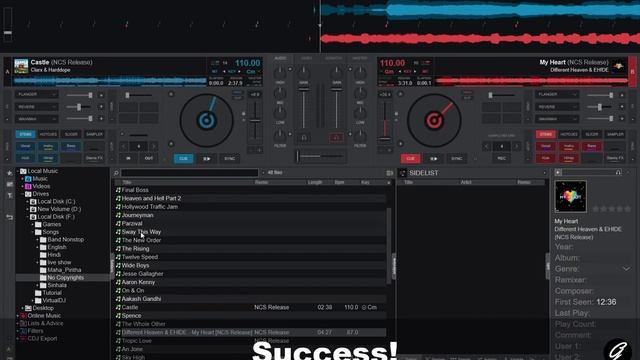Click Castle album art on left deck
The image size is (640, 360).
coord(21,66)
